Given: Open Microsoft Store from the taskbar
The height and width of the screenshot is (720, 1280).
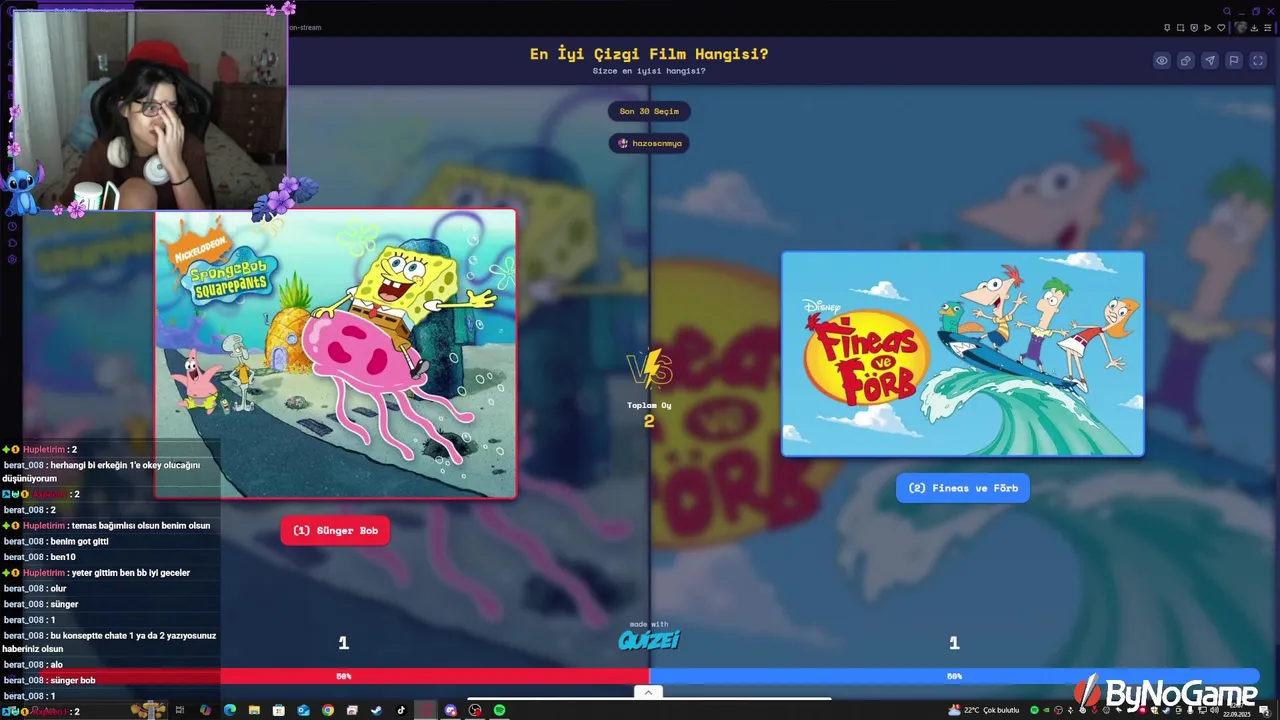Looking at the screenshot, I should tap(279, 710).
